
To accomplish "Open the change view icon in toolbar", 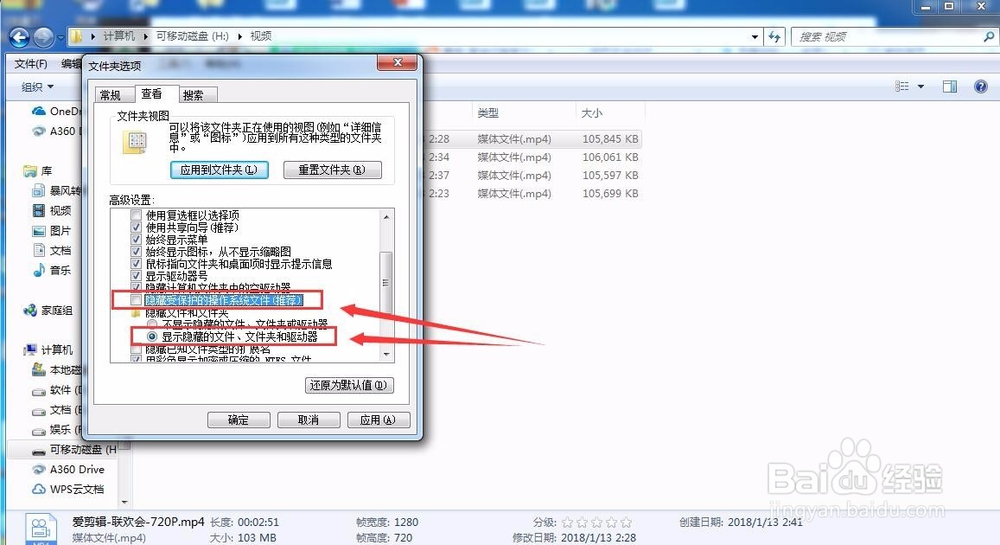I will point(902,86).
